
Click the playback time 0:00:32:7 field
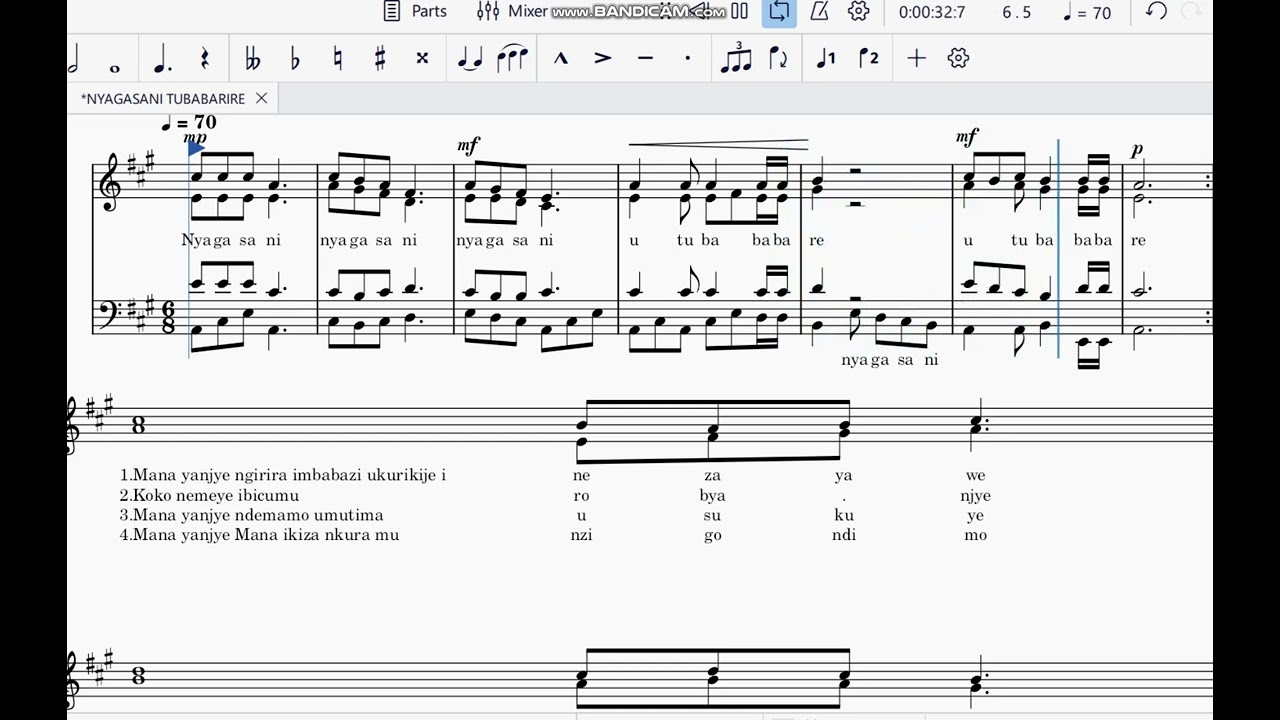(x=932, y=13)
